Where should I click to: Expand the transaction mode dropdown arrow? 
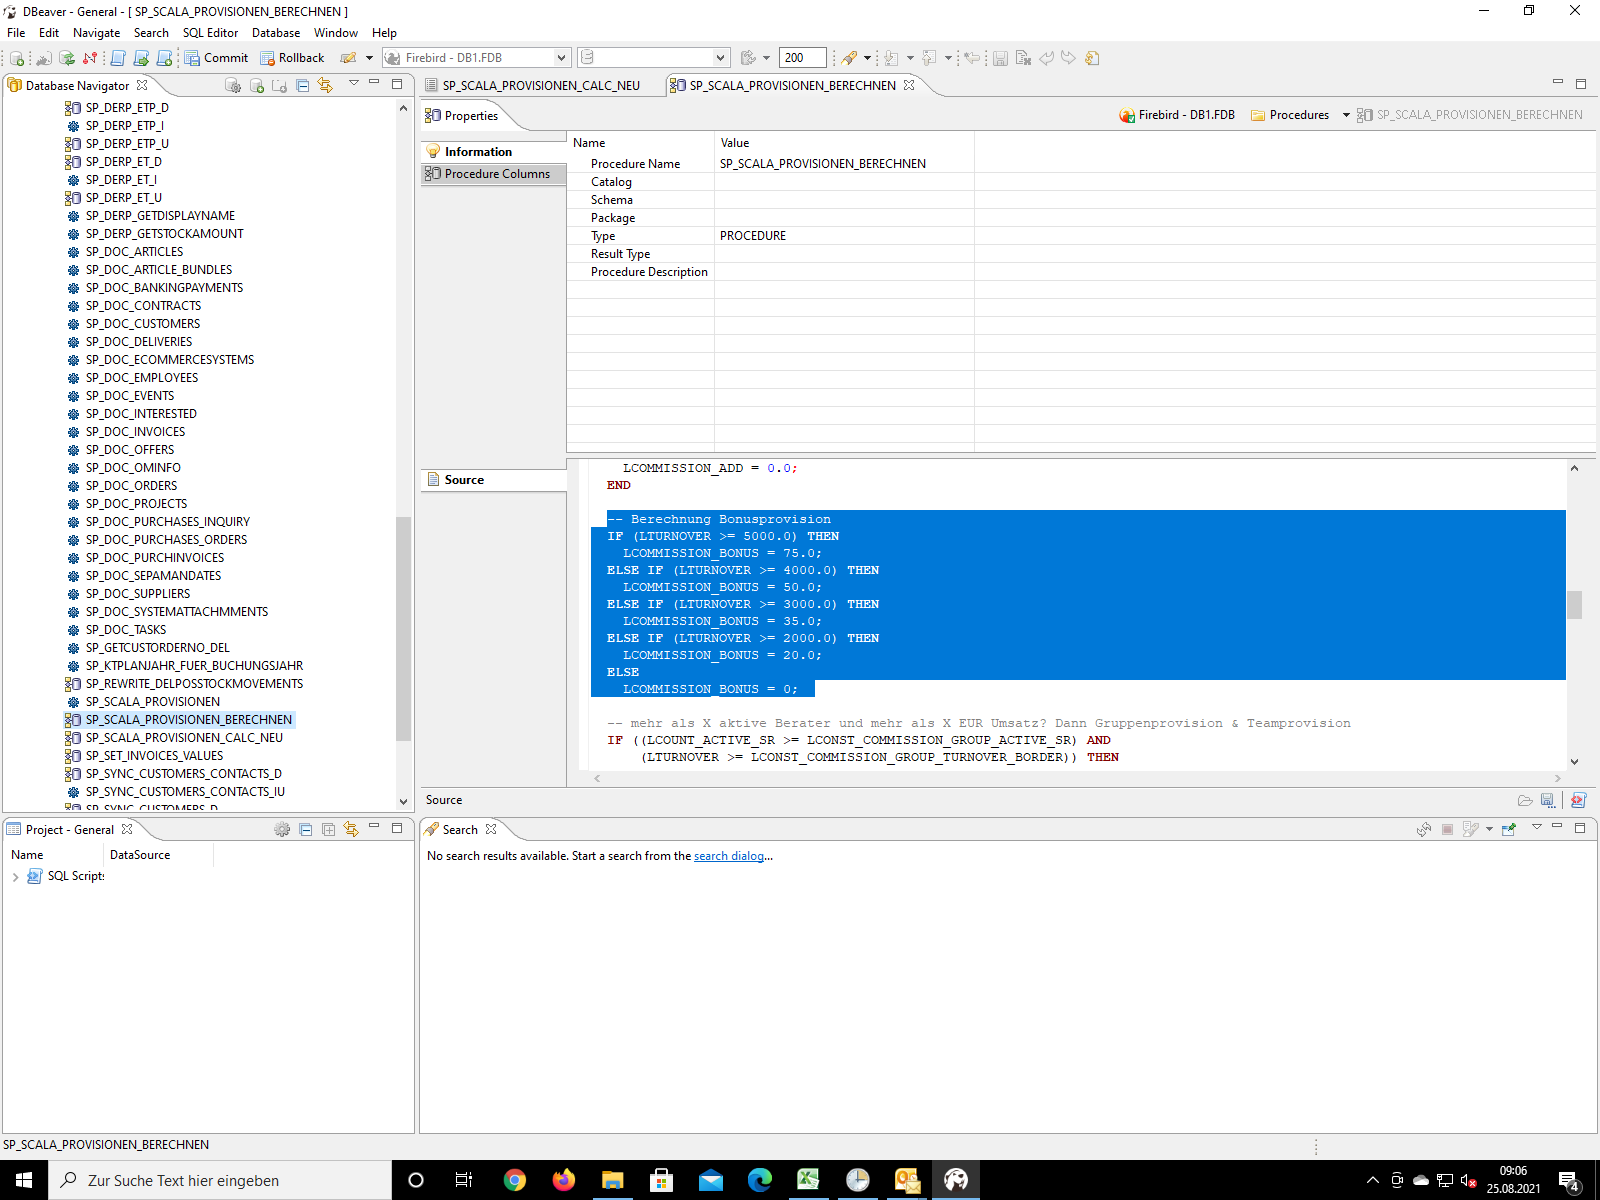coord(369,58)
